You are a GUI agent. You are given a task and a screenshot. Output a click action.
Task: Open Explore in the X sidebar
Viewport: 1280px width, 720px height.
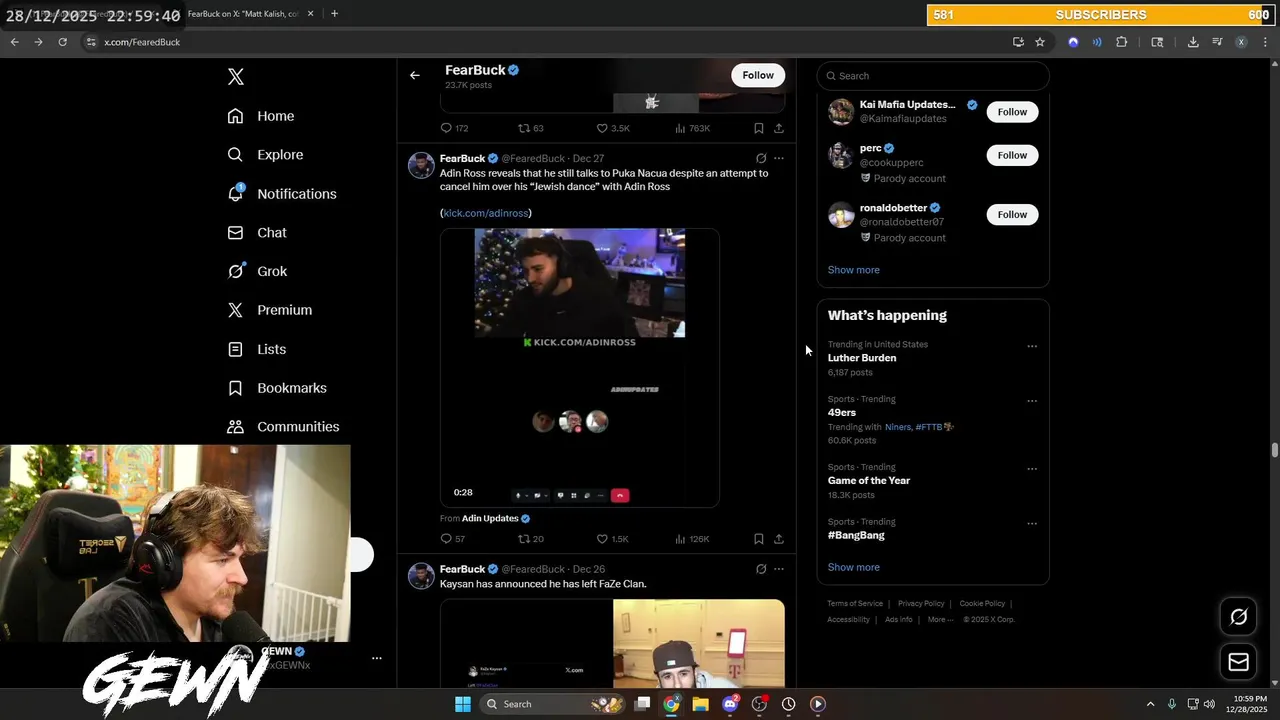tap(265, 155)
